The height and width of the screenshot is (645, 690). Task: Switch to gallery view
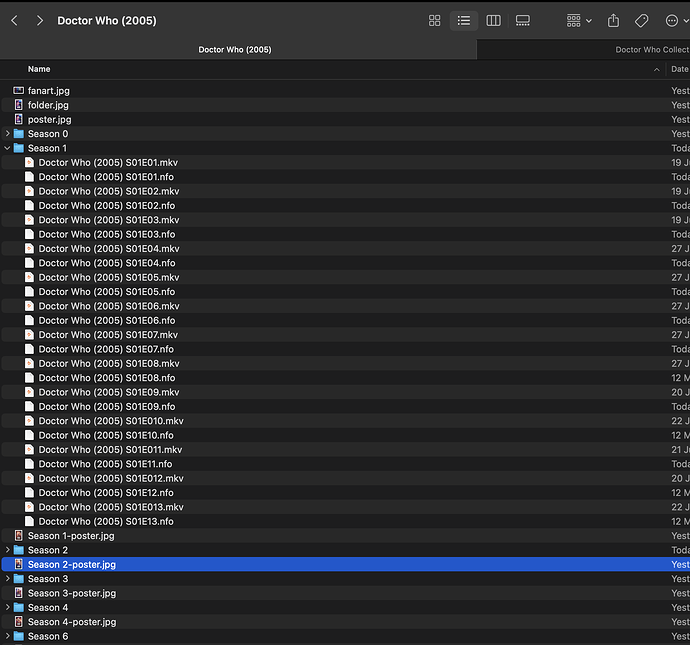523,21
